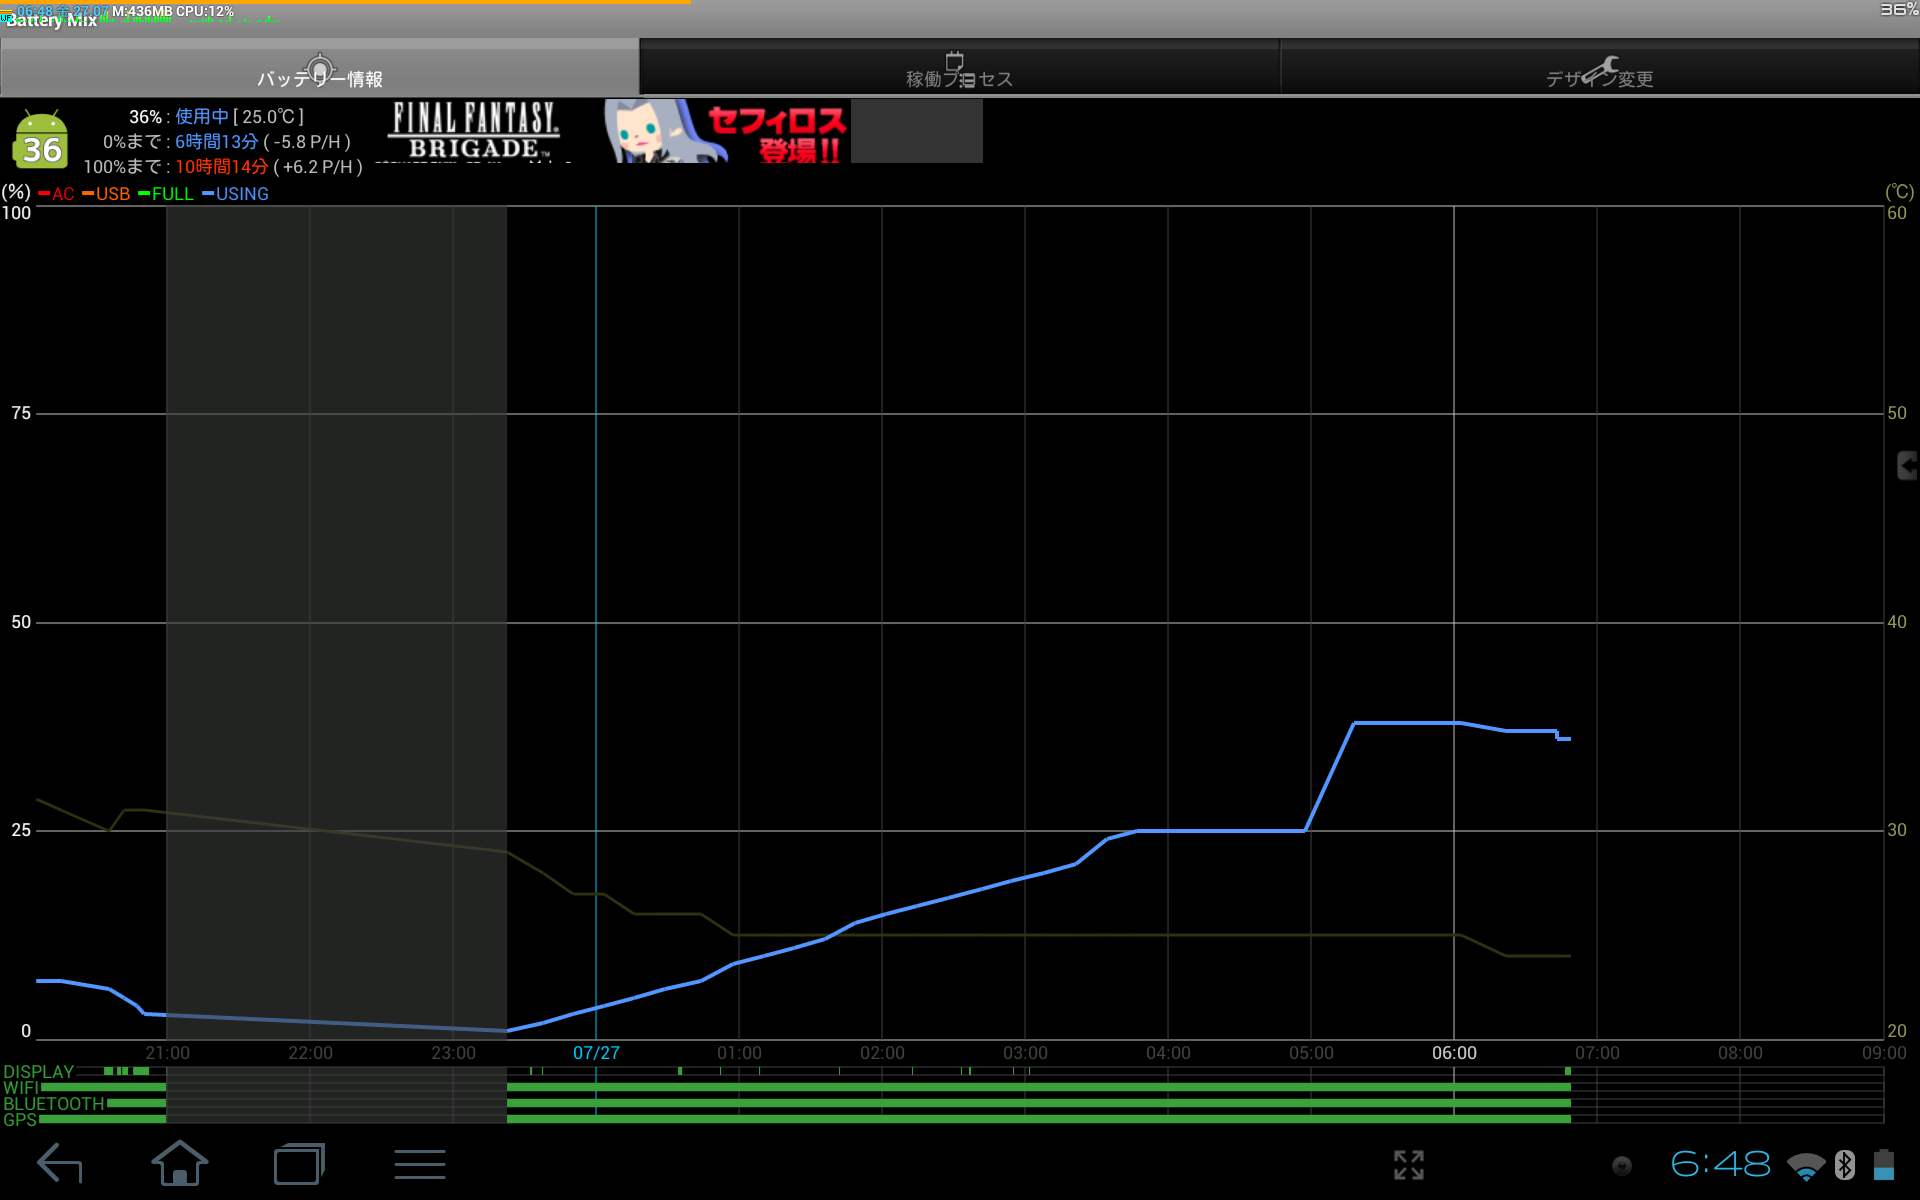Tap the 21:00 time axis label

click(167, 1053)
